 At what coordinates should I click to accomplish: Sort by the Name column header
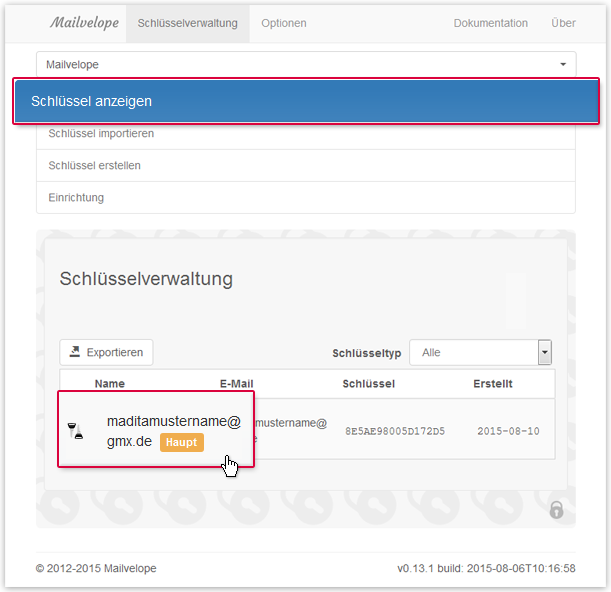[109, 384]
